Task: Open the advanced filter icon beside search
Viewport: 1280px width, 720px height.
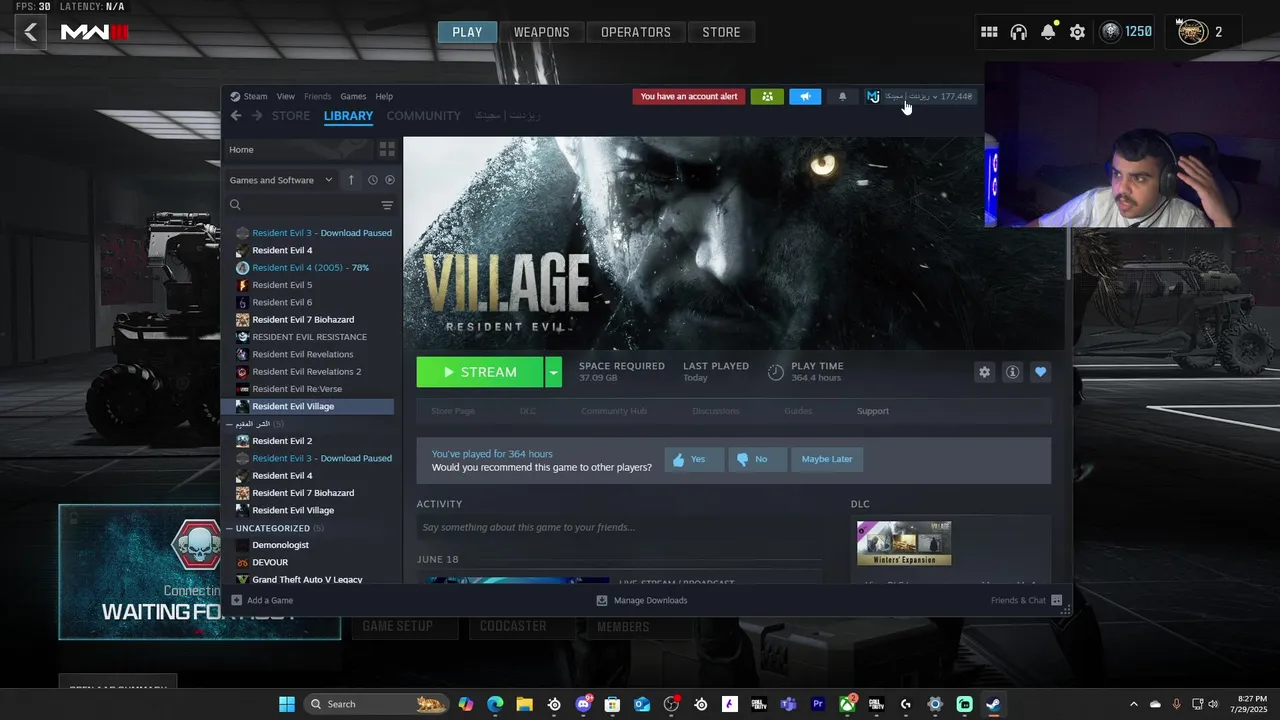Action: [387, 205]
